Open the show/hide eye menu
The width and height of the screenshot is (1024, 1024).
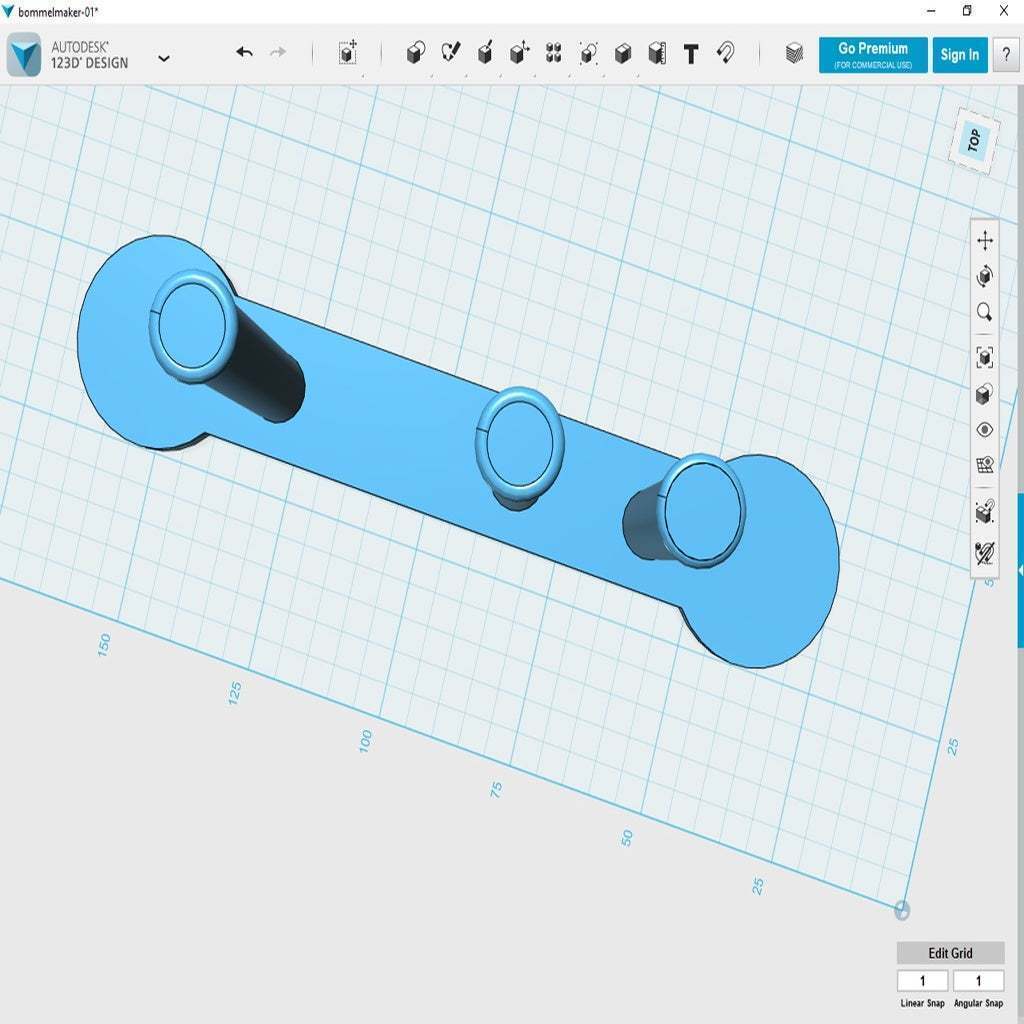point(985,429)
